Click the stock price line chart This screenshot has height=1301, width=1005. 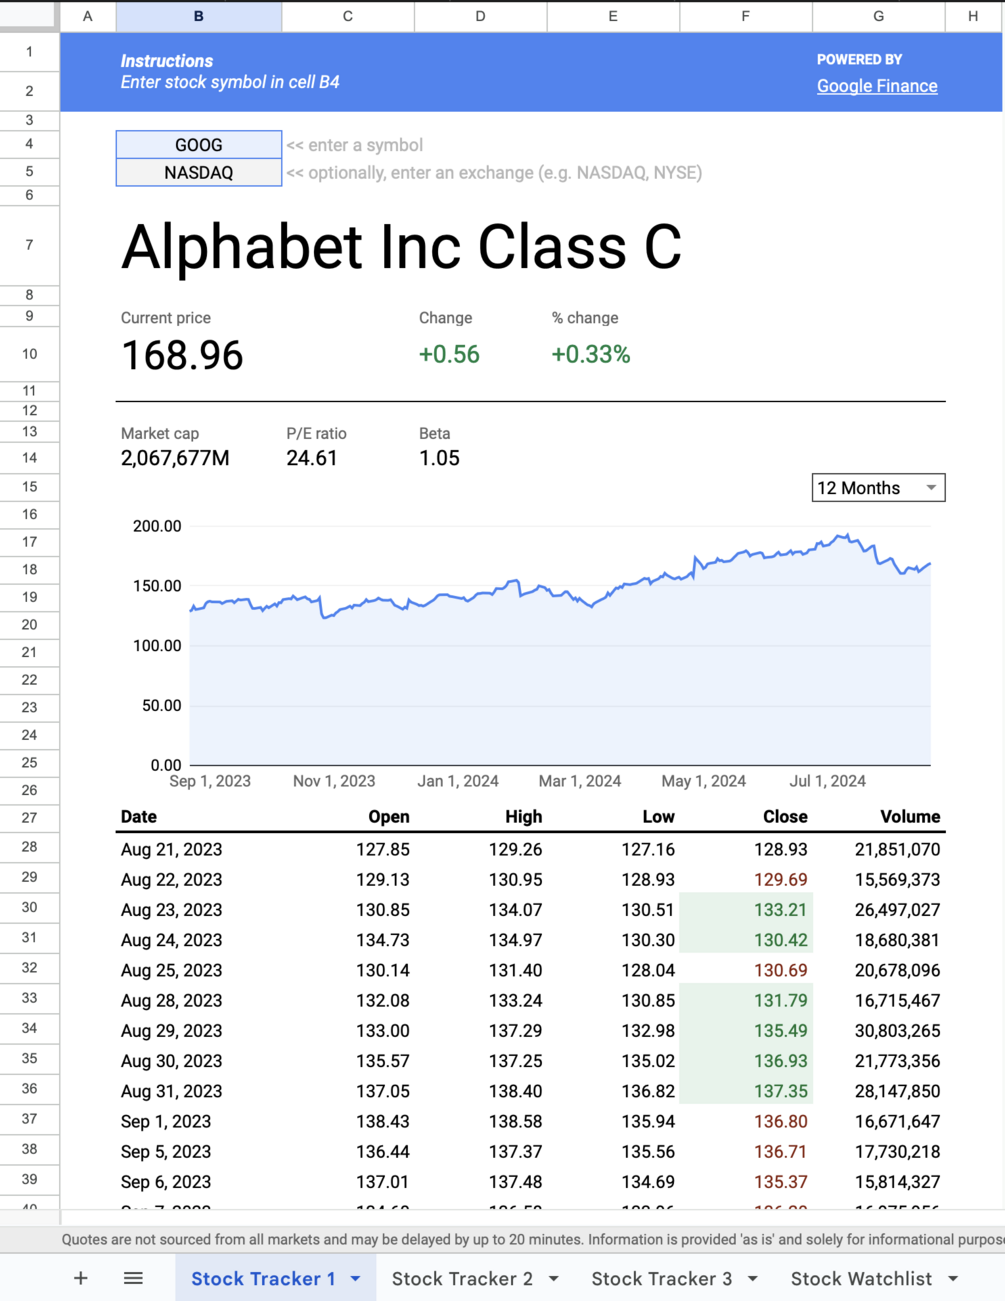click(x=560, y=640)
